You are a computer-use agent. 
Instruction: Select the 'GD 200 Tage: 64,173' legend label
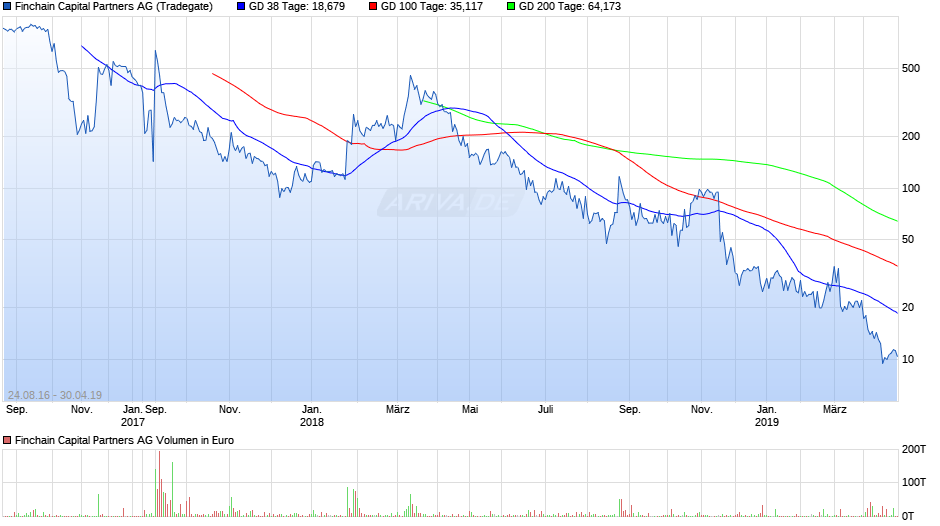(570, 7)
